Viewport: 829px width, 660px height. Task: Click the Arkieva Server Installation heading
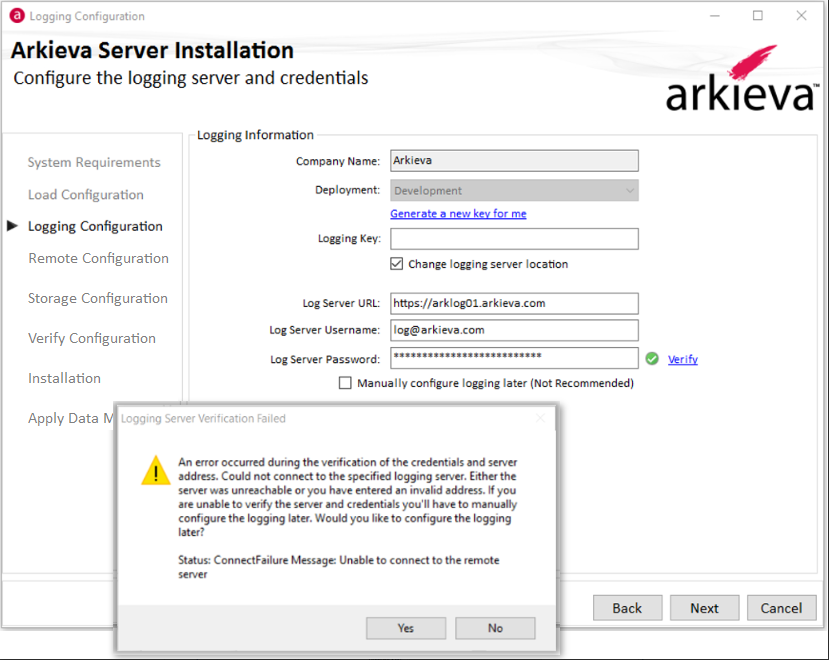152,51
